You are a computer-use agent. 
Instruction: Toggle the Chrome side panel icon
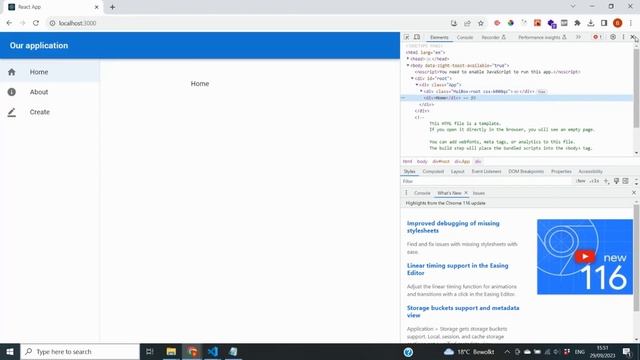click(604, 23)
